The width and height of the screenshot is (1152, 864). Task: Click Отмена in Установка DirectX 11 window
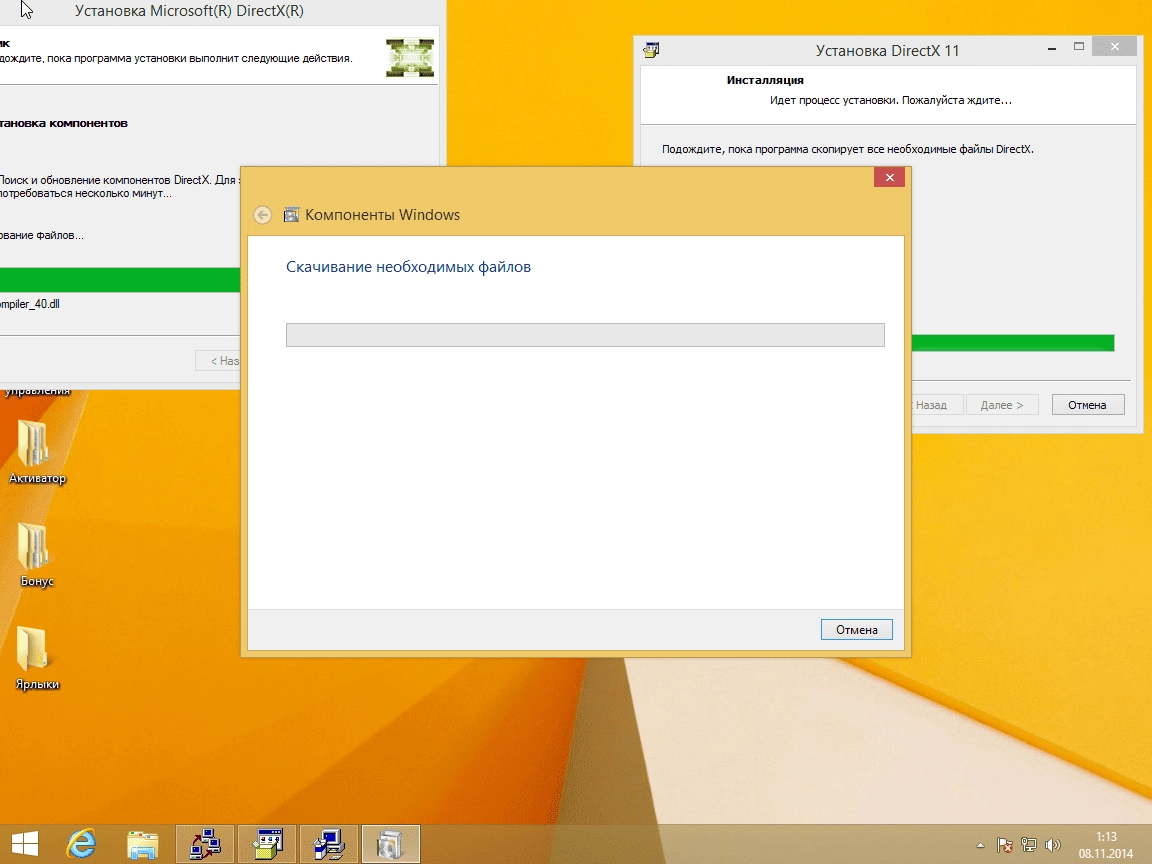pyautogui.click(x=1087, y=405)
